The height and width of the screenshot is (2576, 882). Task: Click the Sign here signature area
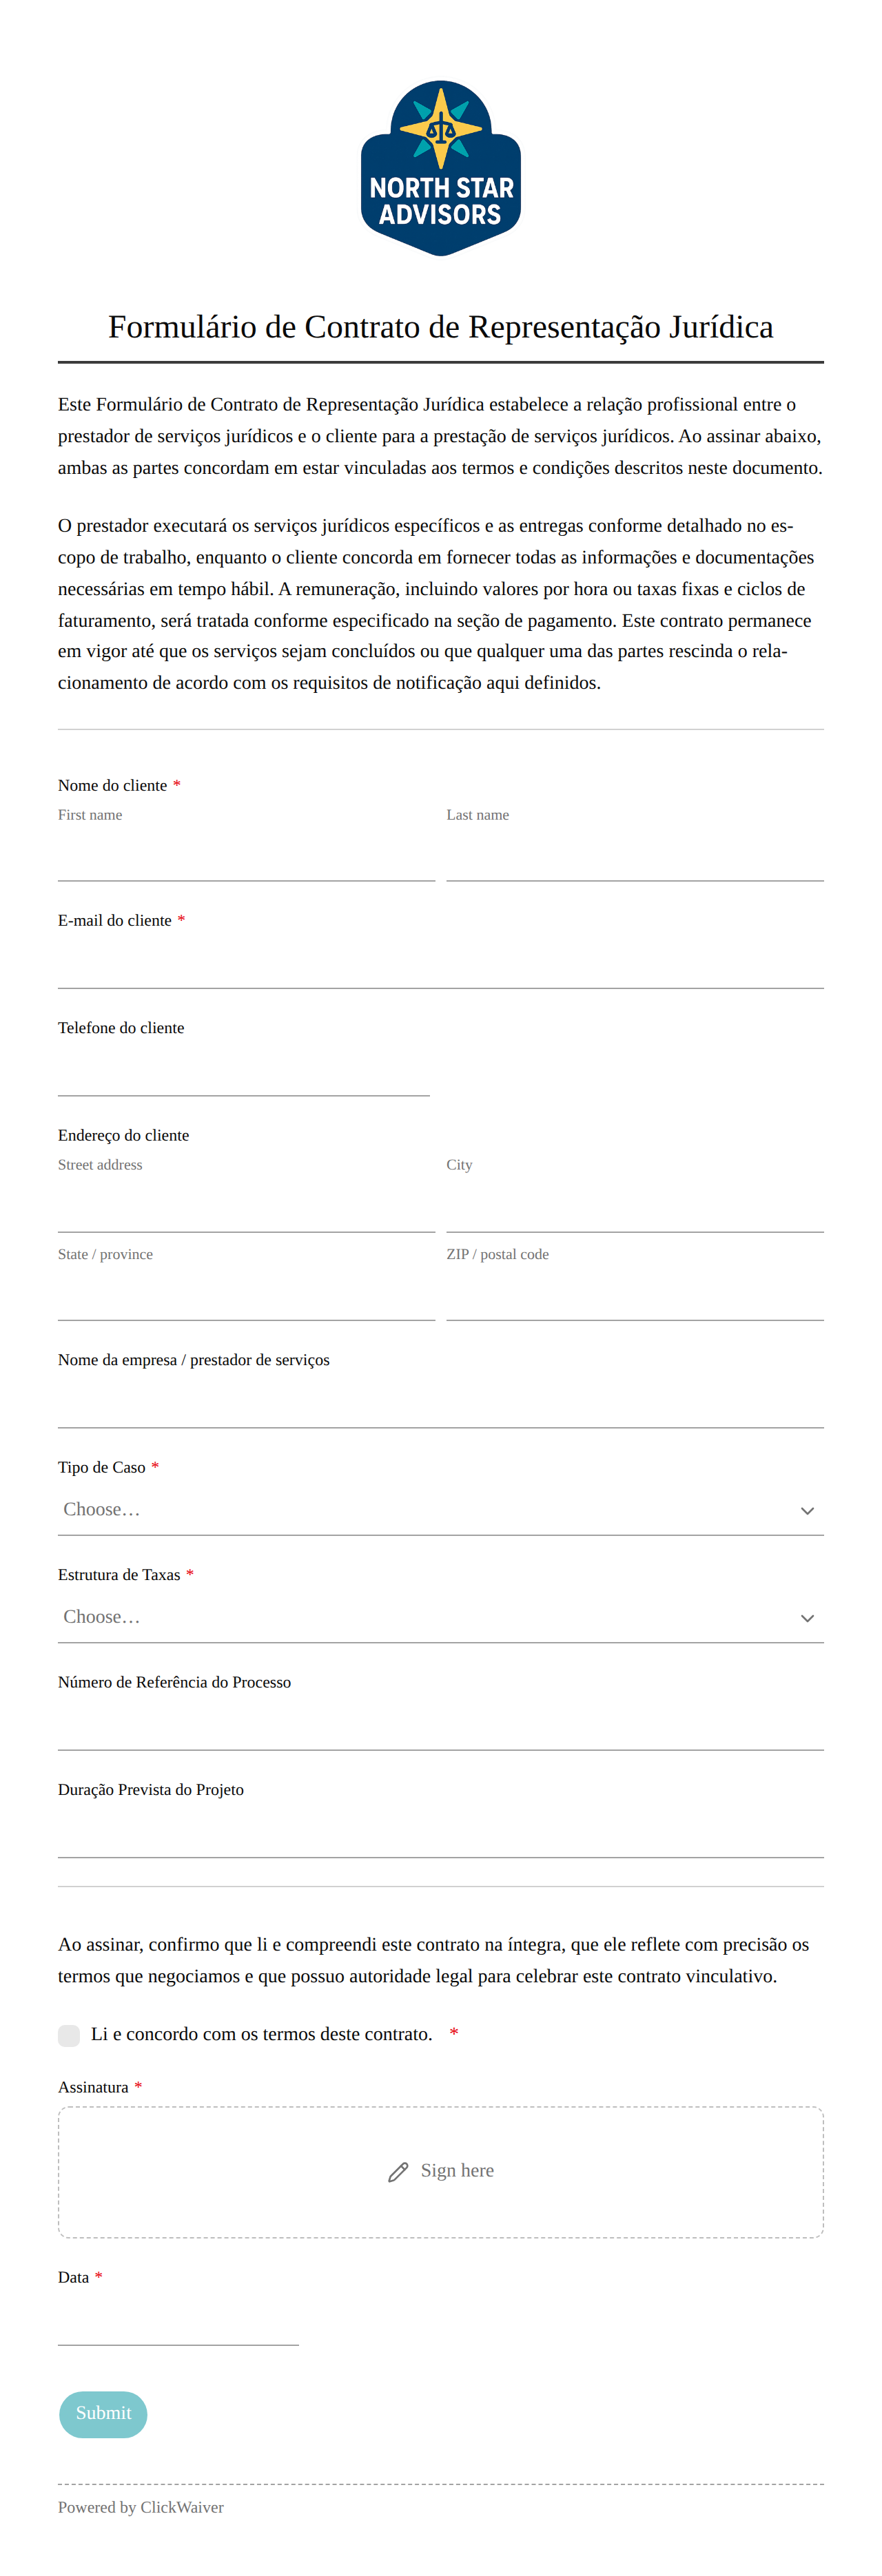[x=440, y=2172]
